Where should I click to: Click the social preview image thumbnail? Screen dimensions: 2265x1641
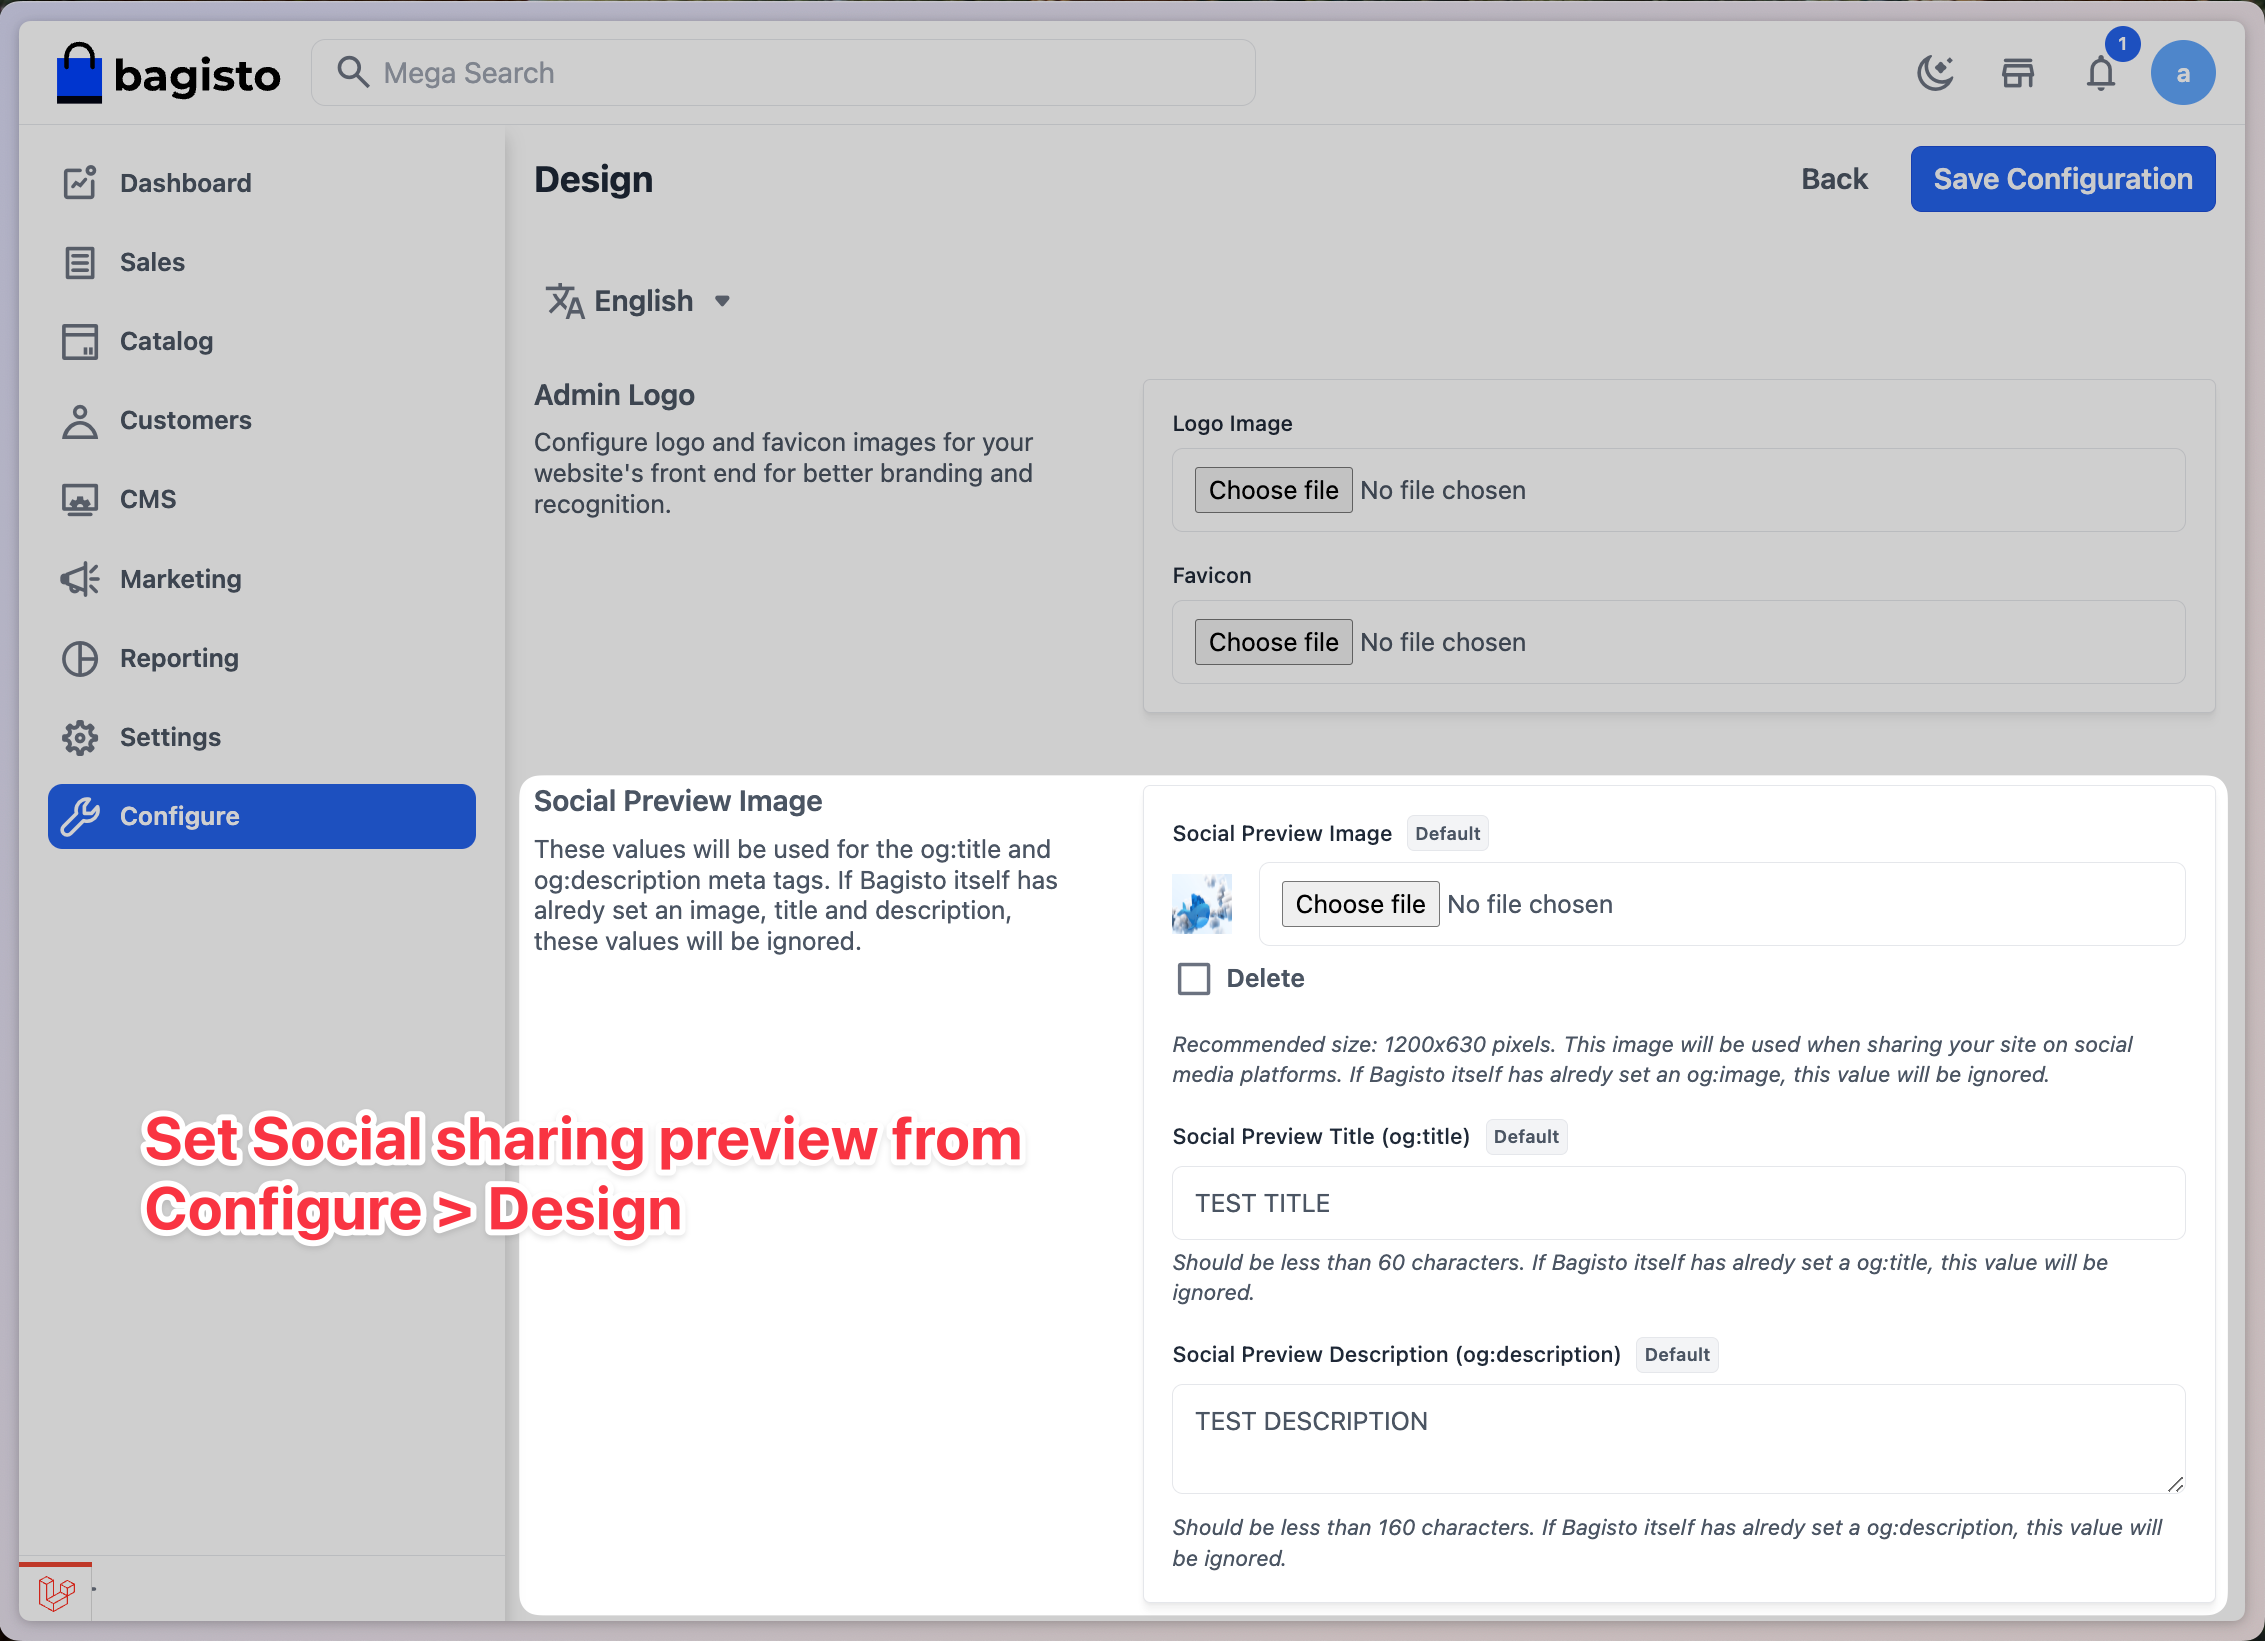pyautogui.click(x=1201, y=904)
